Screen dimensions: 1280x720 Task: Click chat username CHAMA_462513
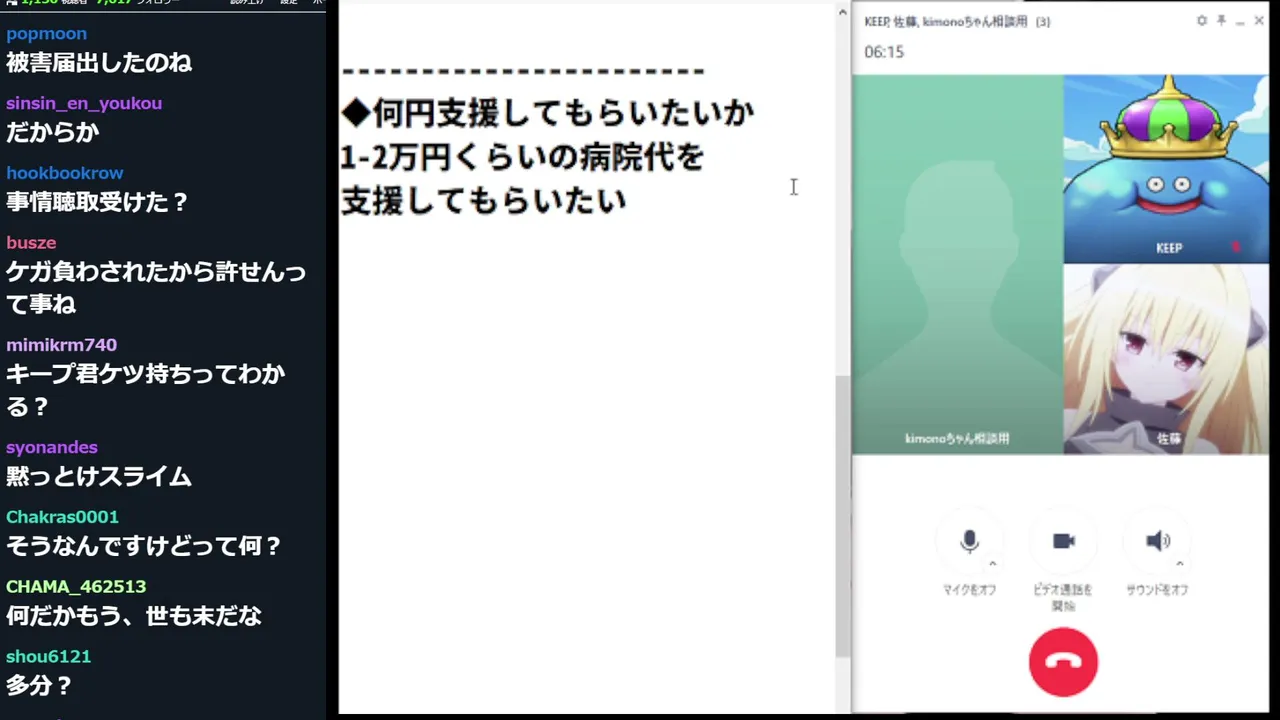click(76, 587)
